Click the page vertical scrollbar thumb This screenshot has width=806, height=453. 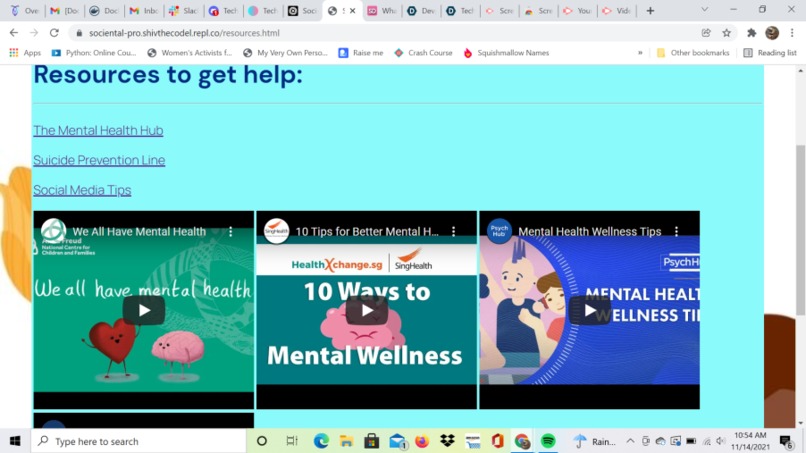pos(800,229)
